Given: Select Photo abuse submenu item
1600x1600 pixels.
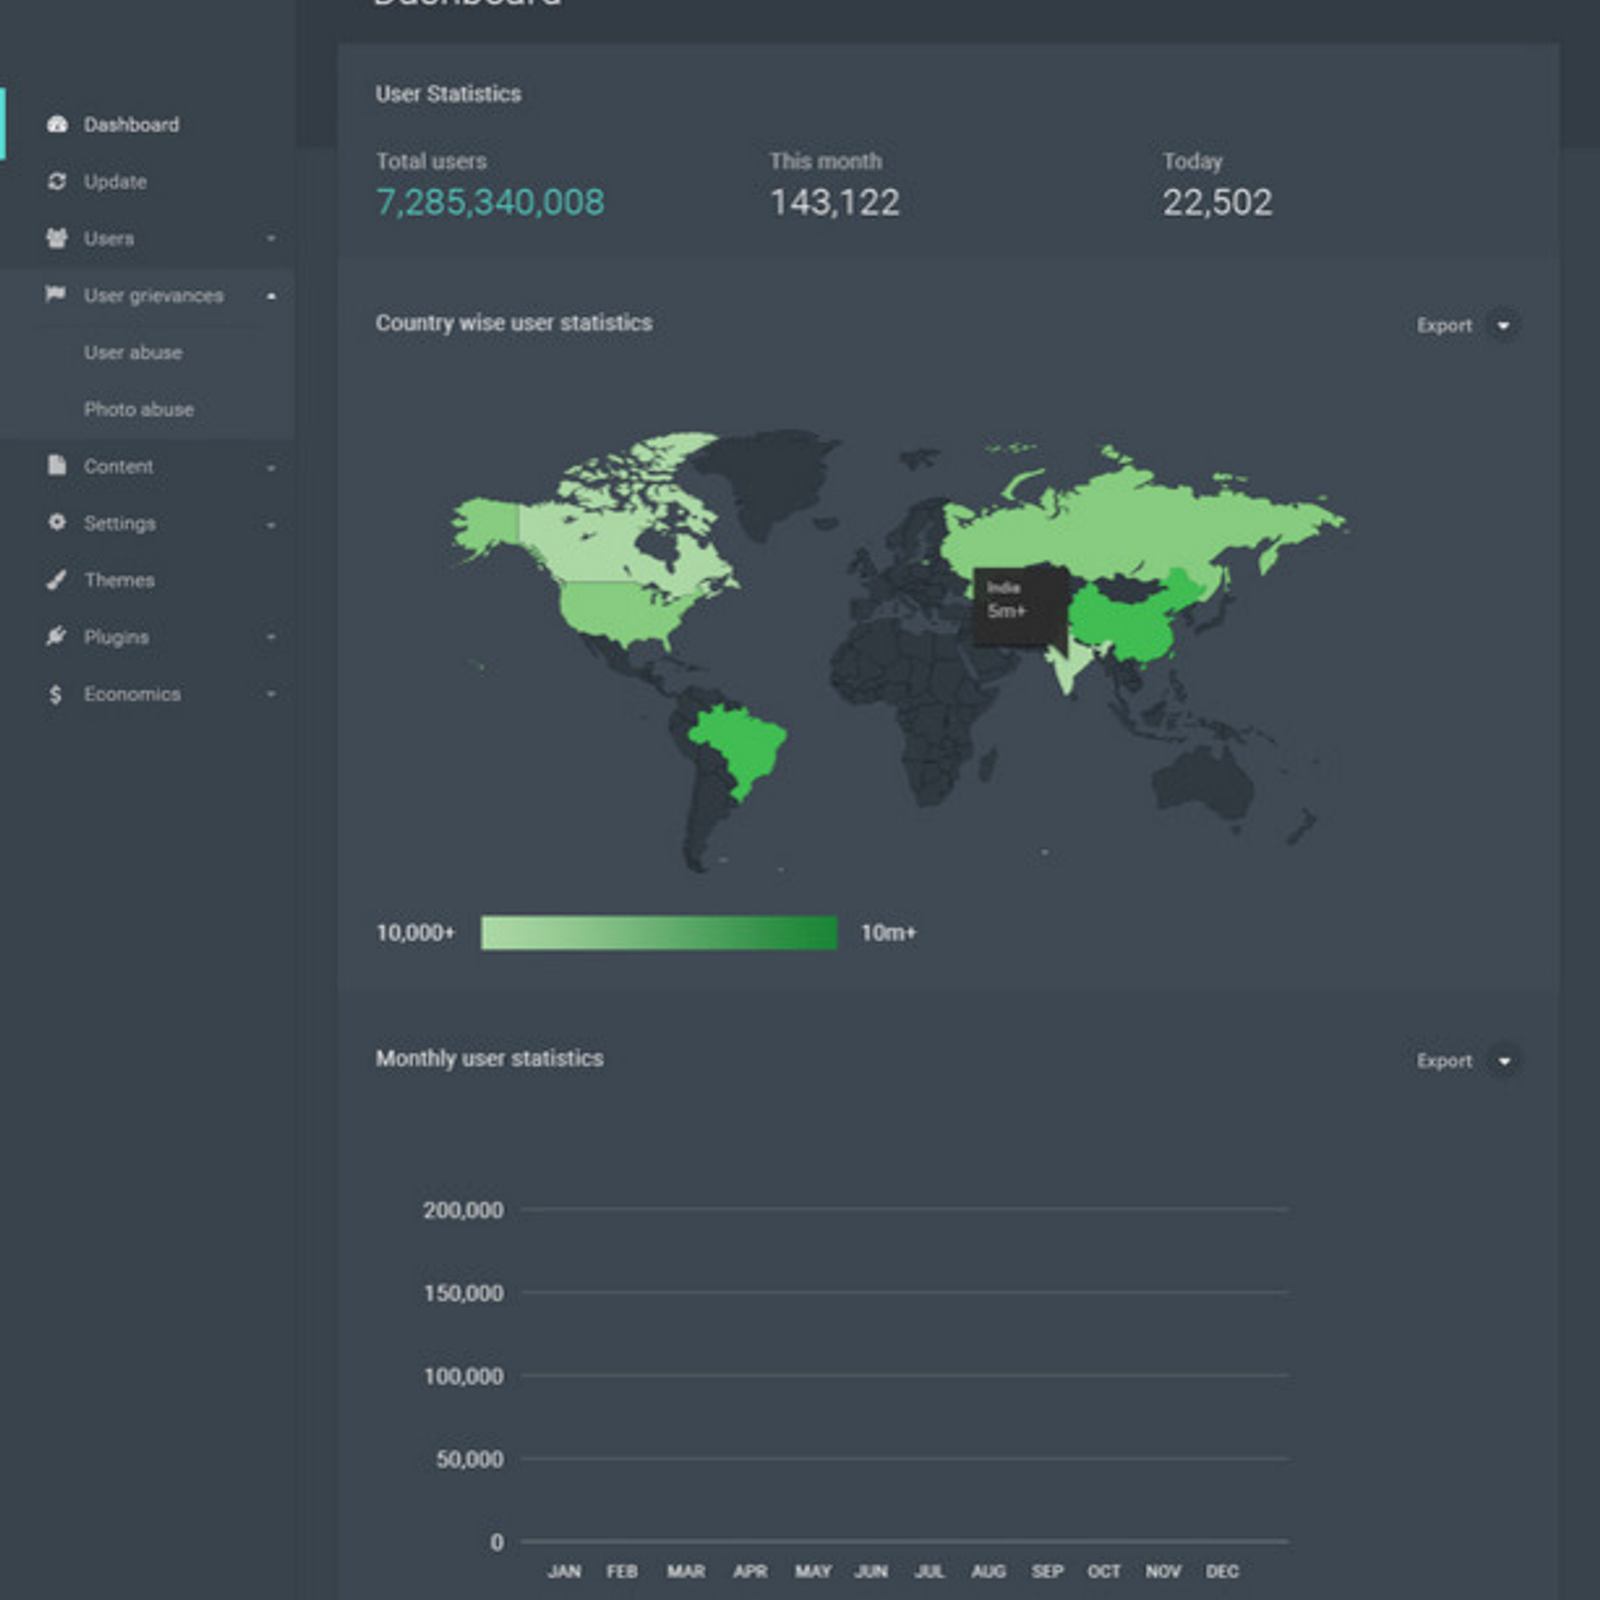Looking at the screenshot, I should (x=139, y=409).
